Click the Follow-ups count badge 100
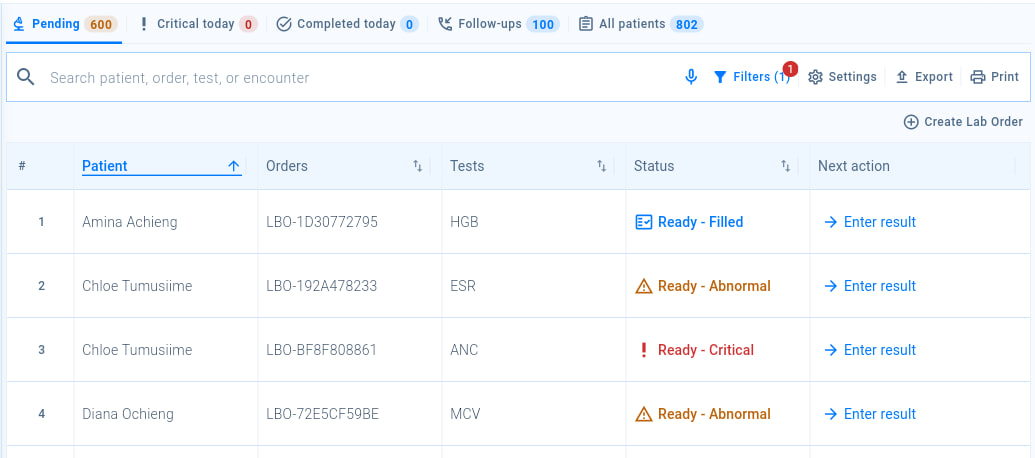 coord(543,24)
